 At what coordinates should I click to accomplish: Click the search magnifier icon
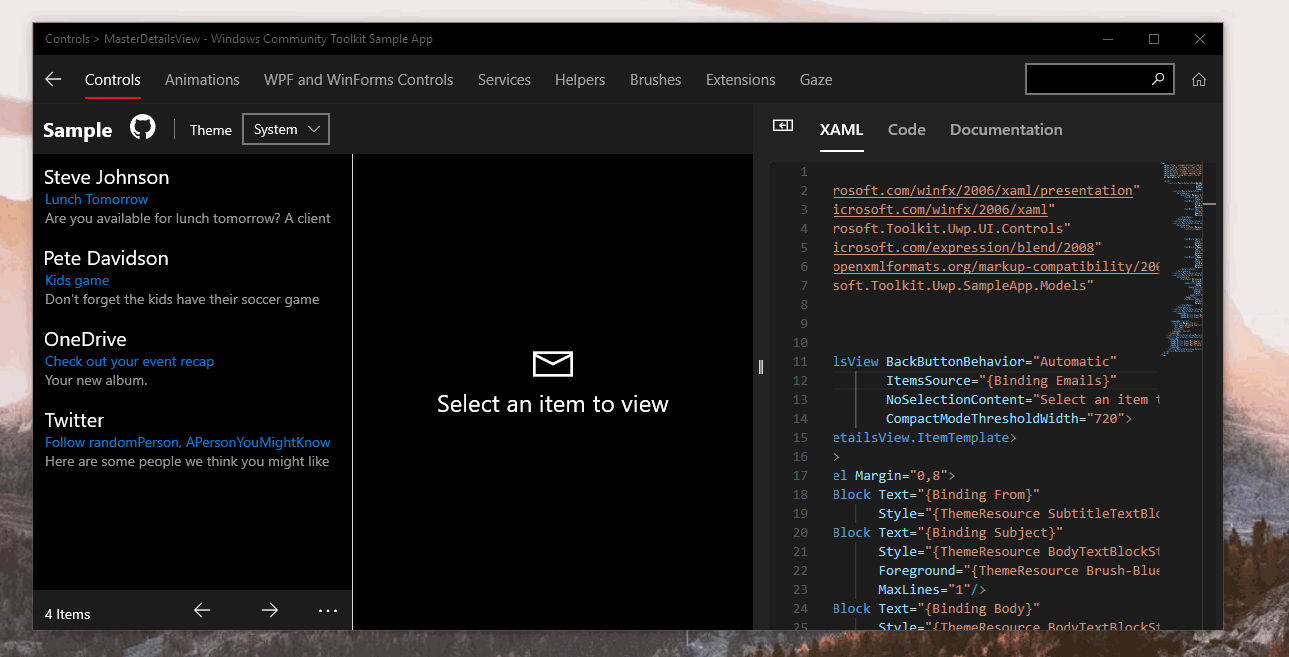(1158, 79)
